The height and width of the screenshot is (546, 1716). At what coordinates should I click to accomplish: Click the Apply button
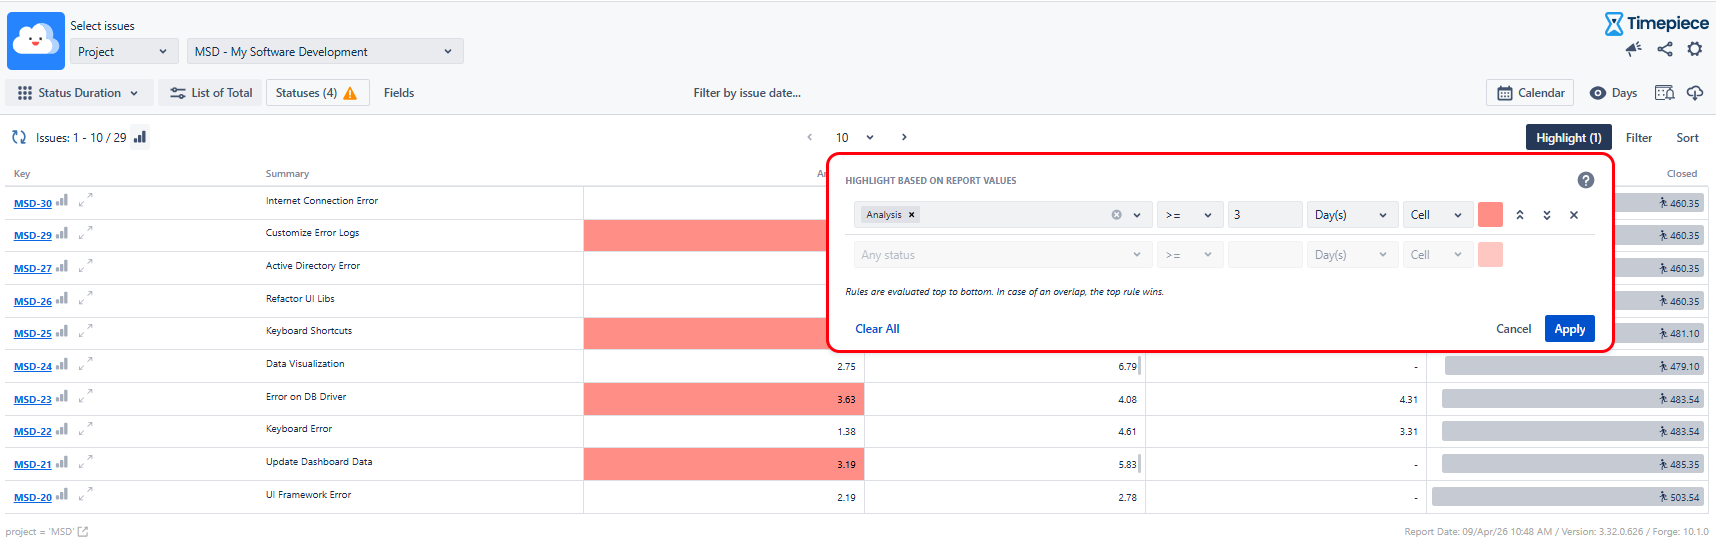click(x=1569, y=329)
